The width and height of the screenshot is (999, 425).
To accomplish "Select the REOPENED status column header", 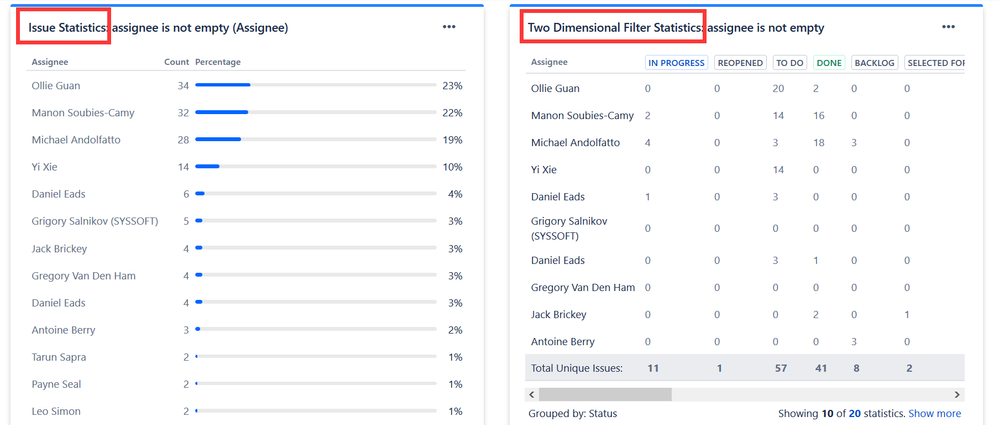I will [x=741, y=62].
